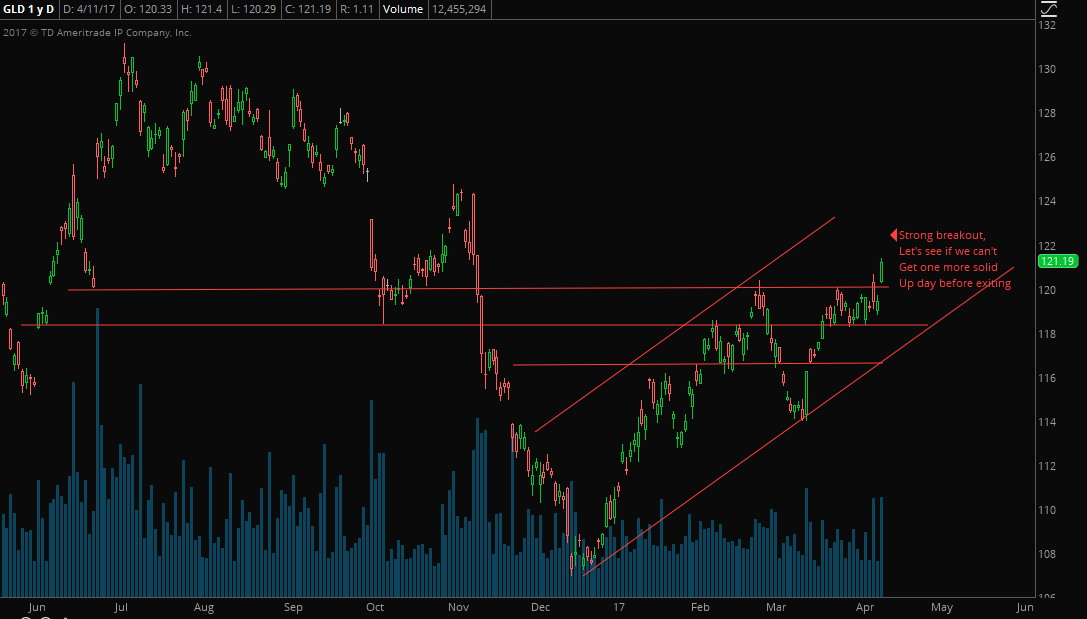Screen dimensions: 1087x619
Task: Click the high value H: 121.4
Action: [x=202, y=9]
